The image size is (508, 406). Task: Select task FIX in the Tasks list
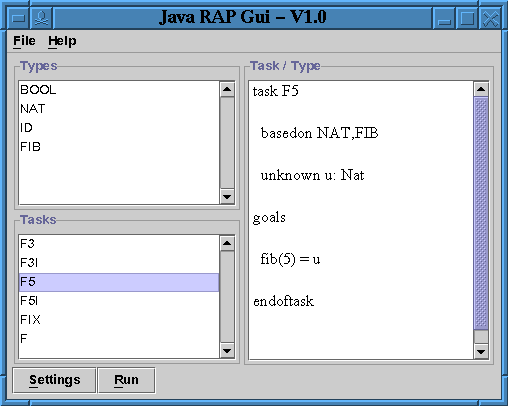[x=119, y=320]
